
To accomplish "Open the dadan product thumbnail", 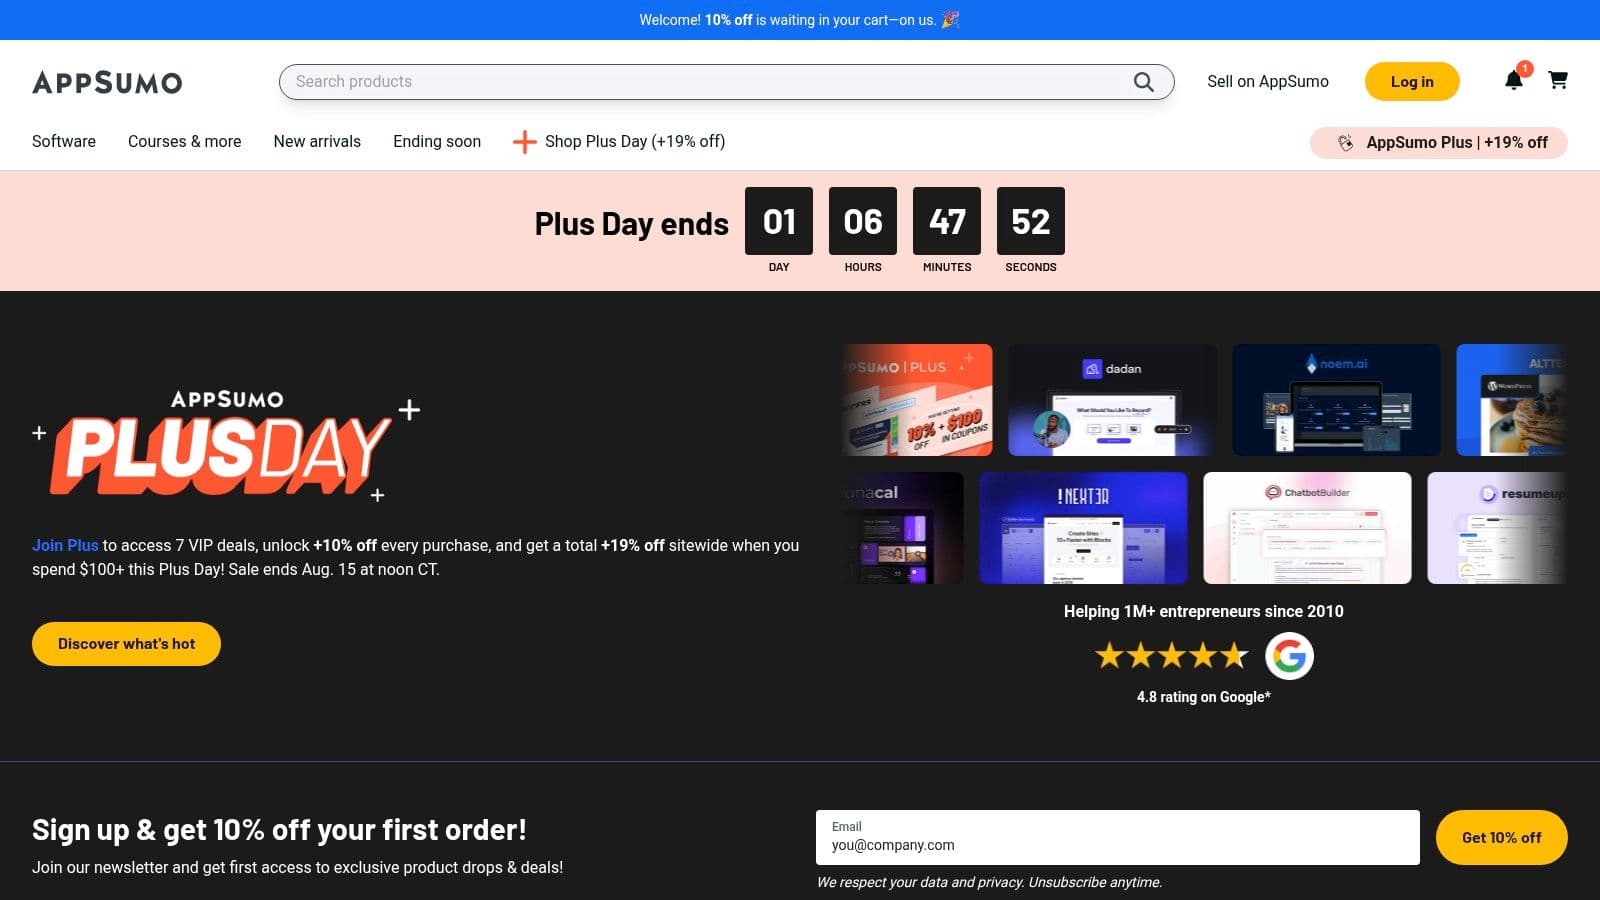I will tap(1112, 400).
